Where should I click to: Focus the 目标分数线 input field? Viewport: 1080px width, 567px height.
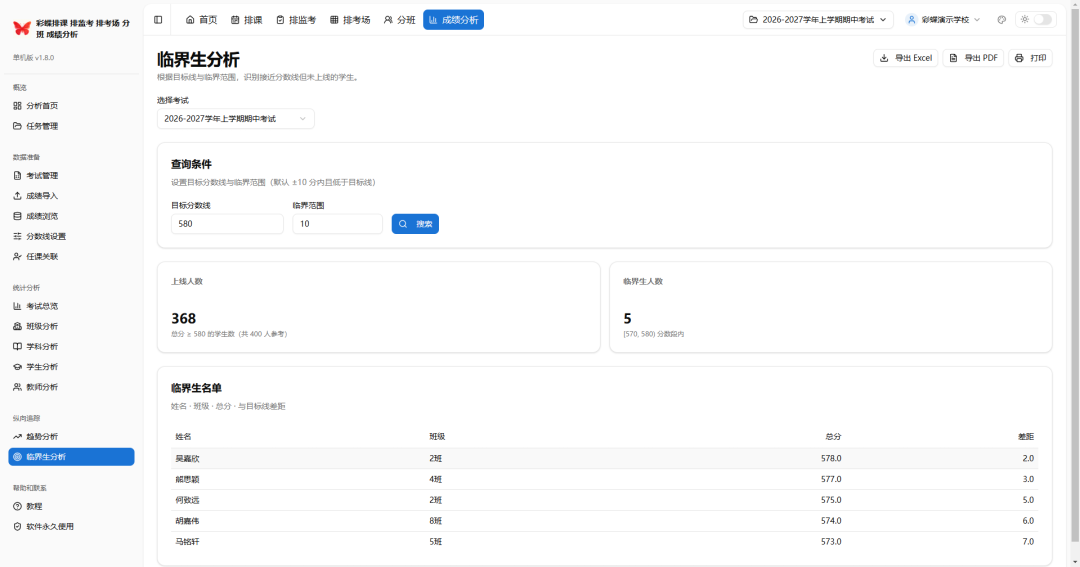[227, 224]
